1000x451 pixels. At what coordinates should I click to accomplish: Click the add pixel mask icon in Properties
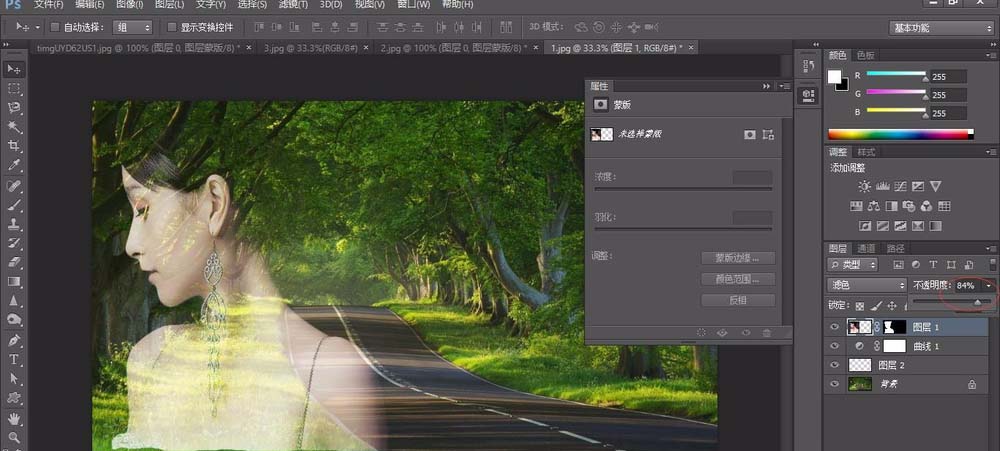point(750,135)
